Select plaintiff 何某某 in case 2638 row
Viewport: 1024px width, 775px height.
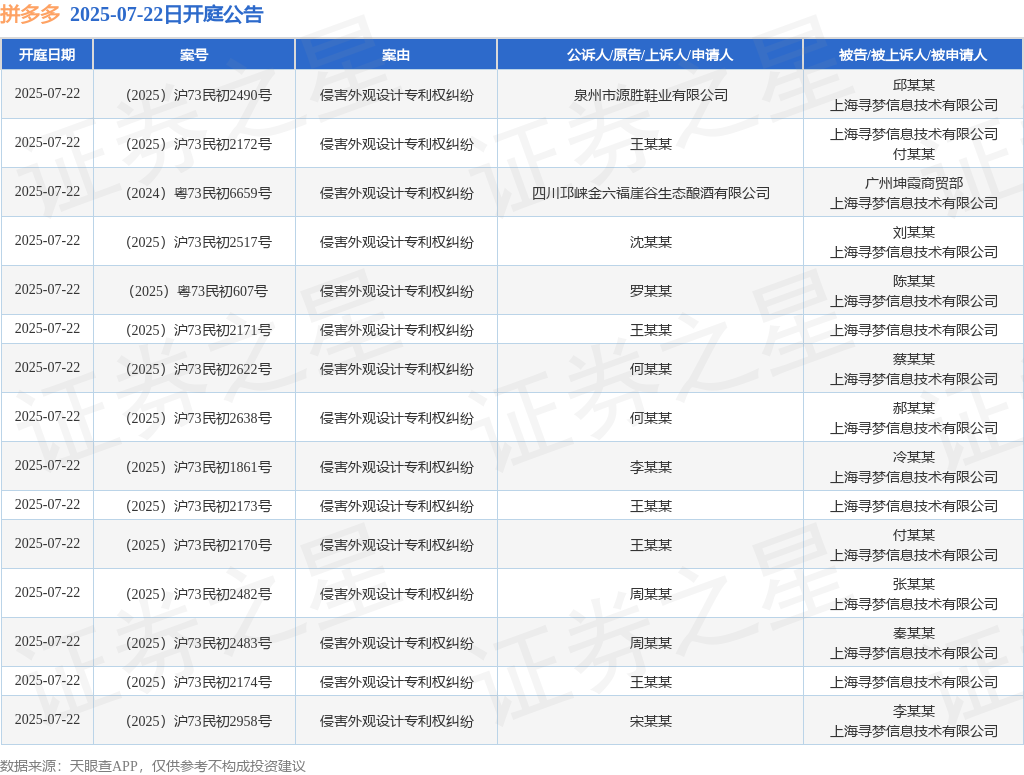point(650,419)
